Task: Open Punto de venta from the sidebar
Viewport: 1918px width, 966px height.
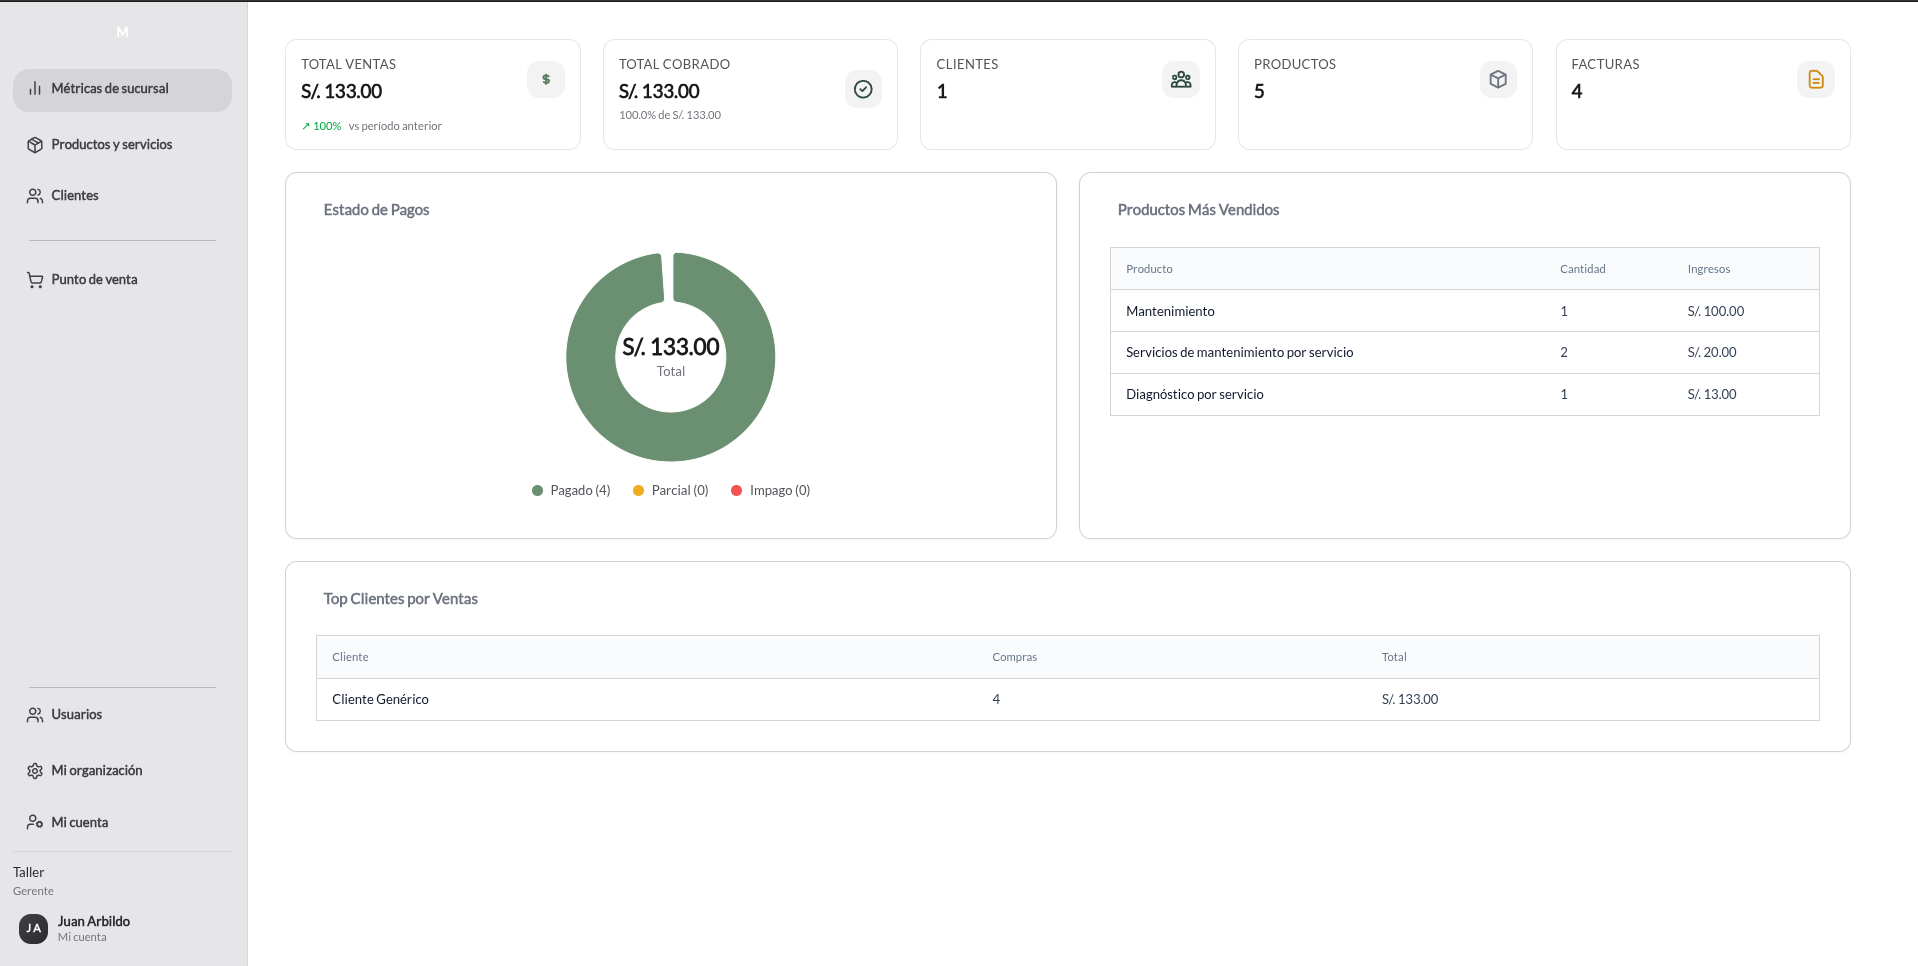Action: [x=94, y=279]
